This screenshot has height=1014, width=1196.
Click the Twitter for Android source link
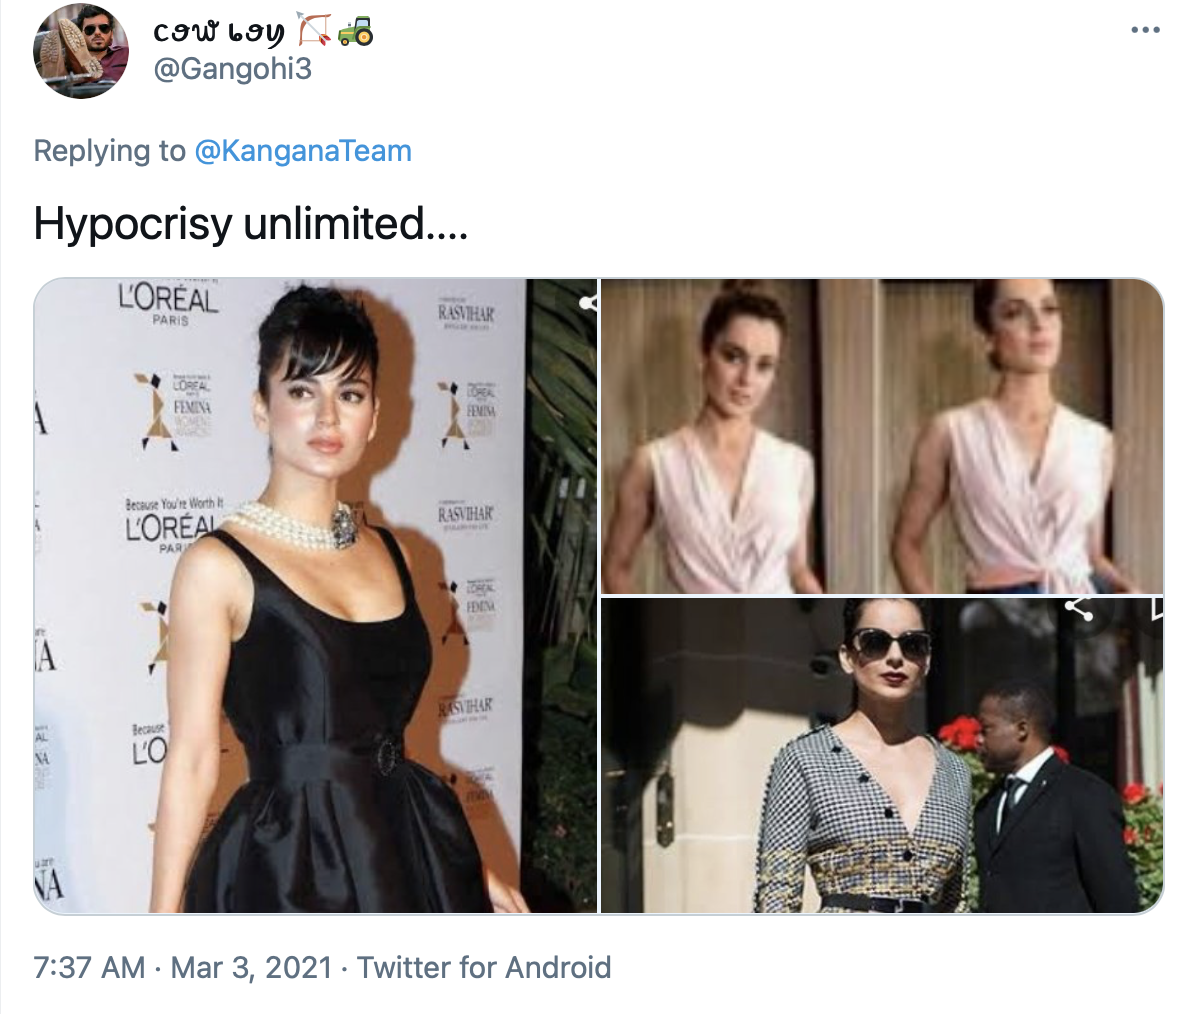[484, 967]
